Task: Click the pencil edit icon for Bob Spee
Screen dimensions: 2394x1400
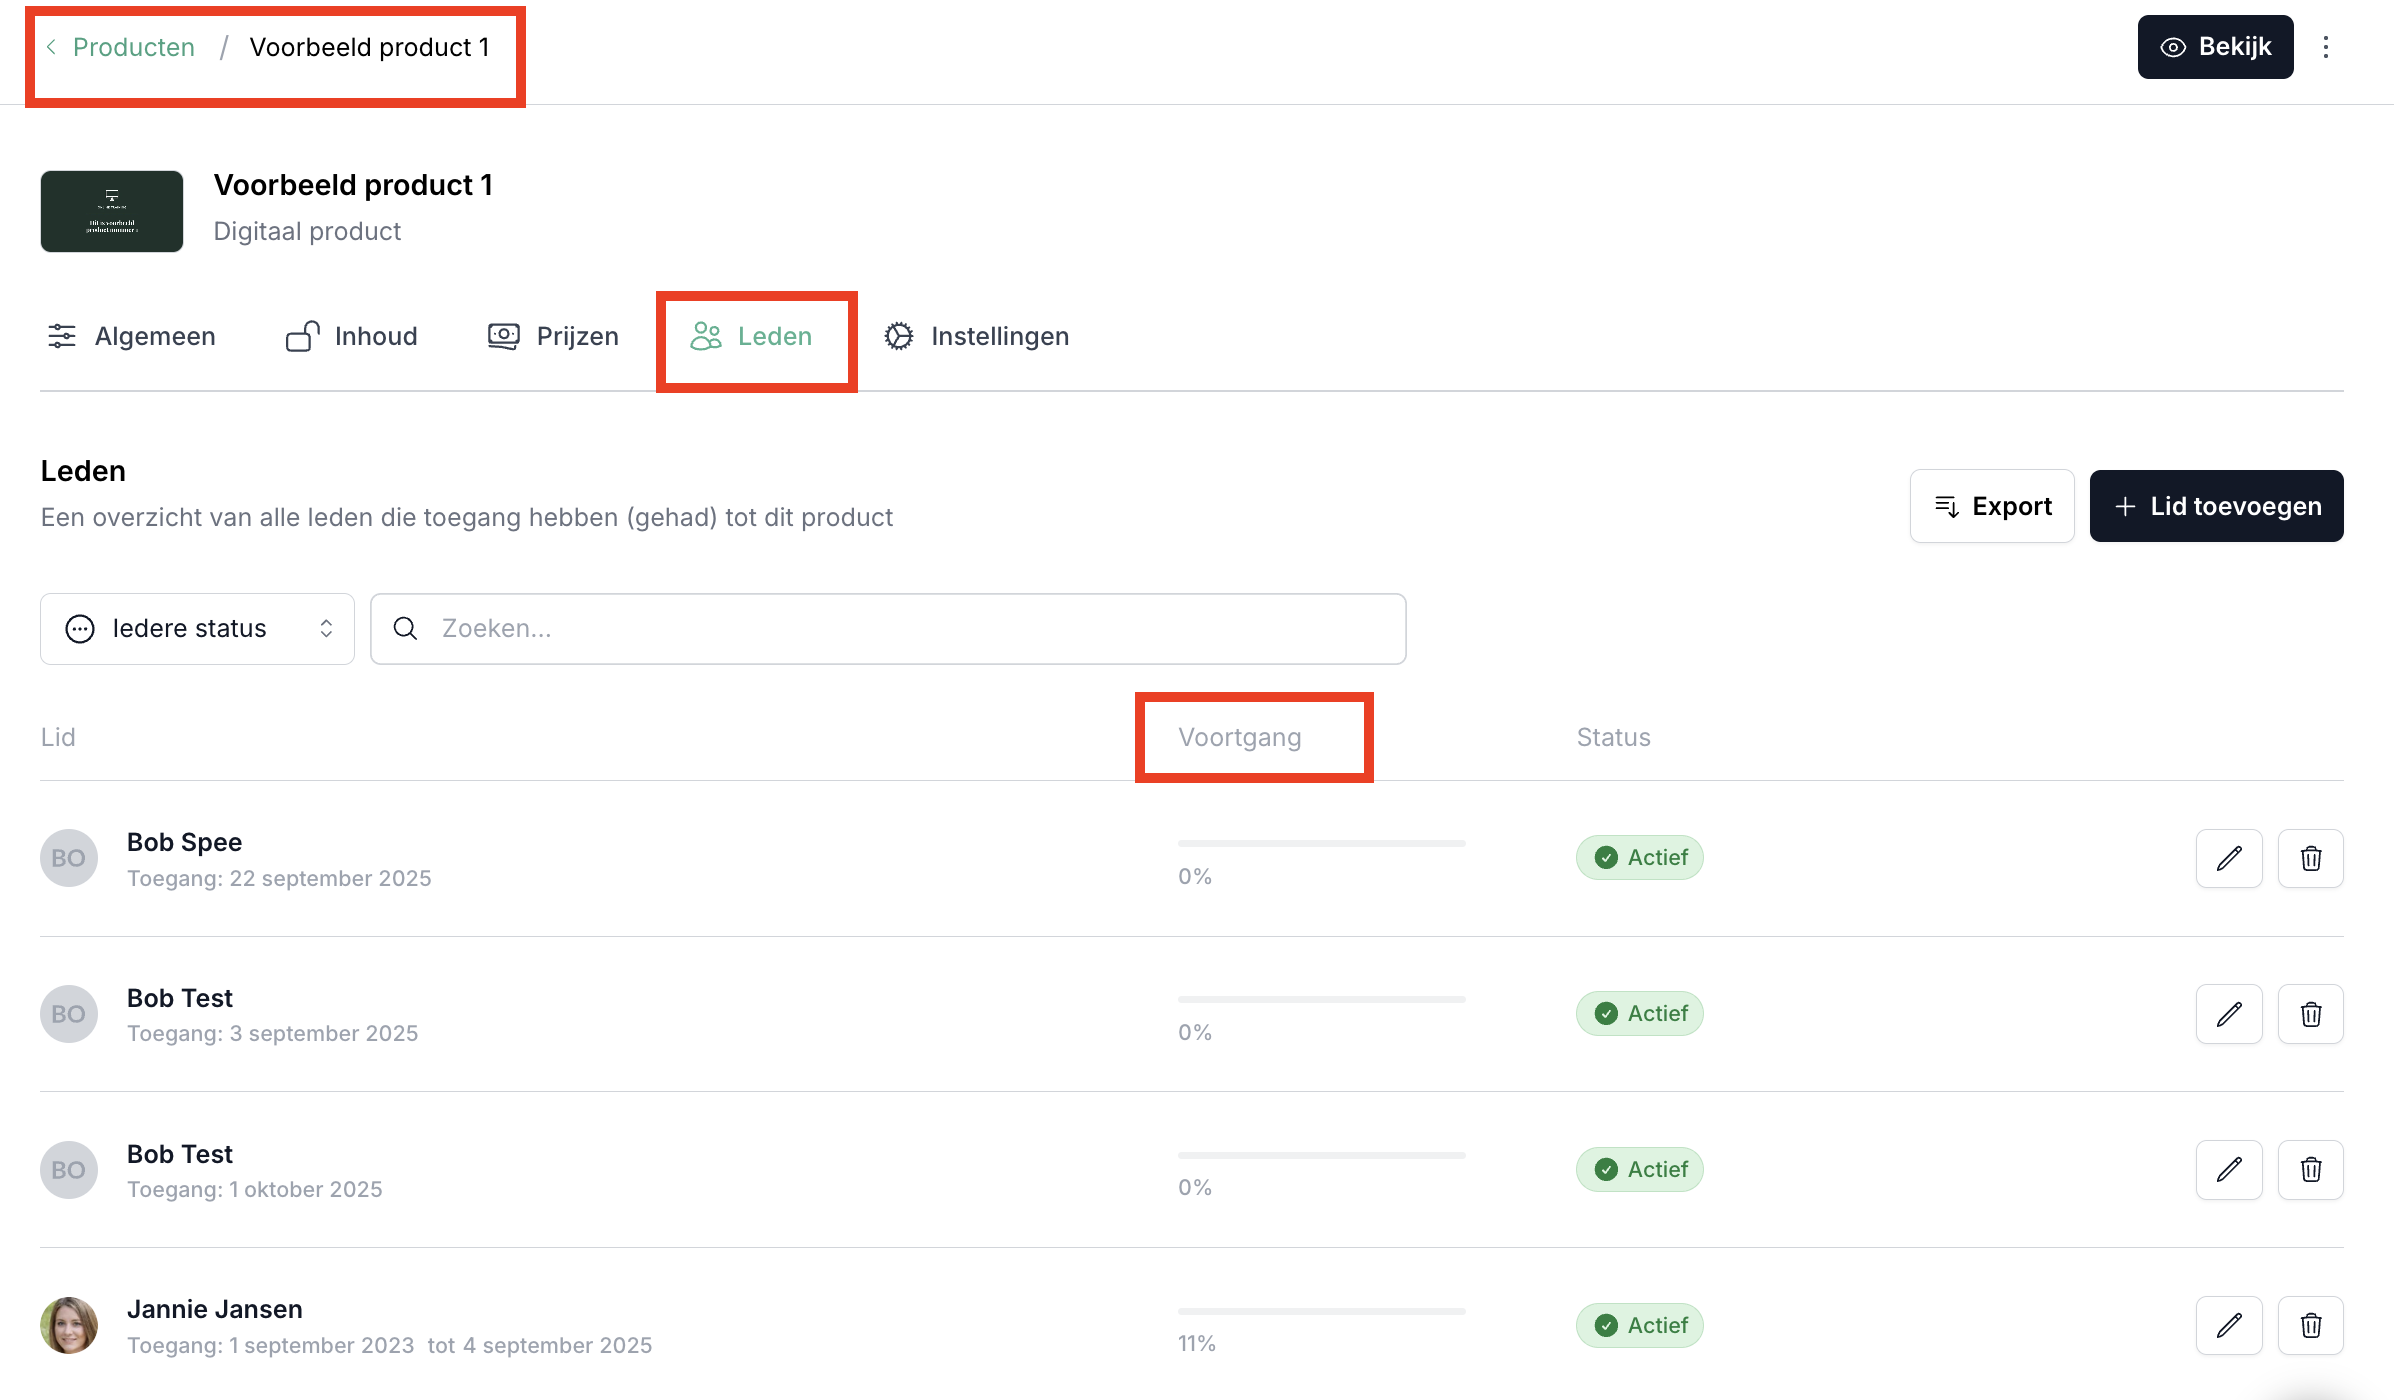Action: [2229, 858]
